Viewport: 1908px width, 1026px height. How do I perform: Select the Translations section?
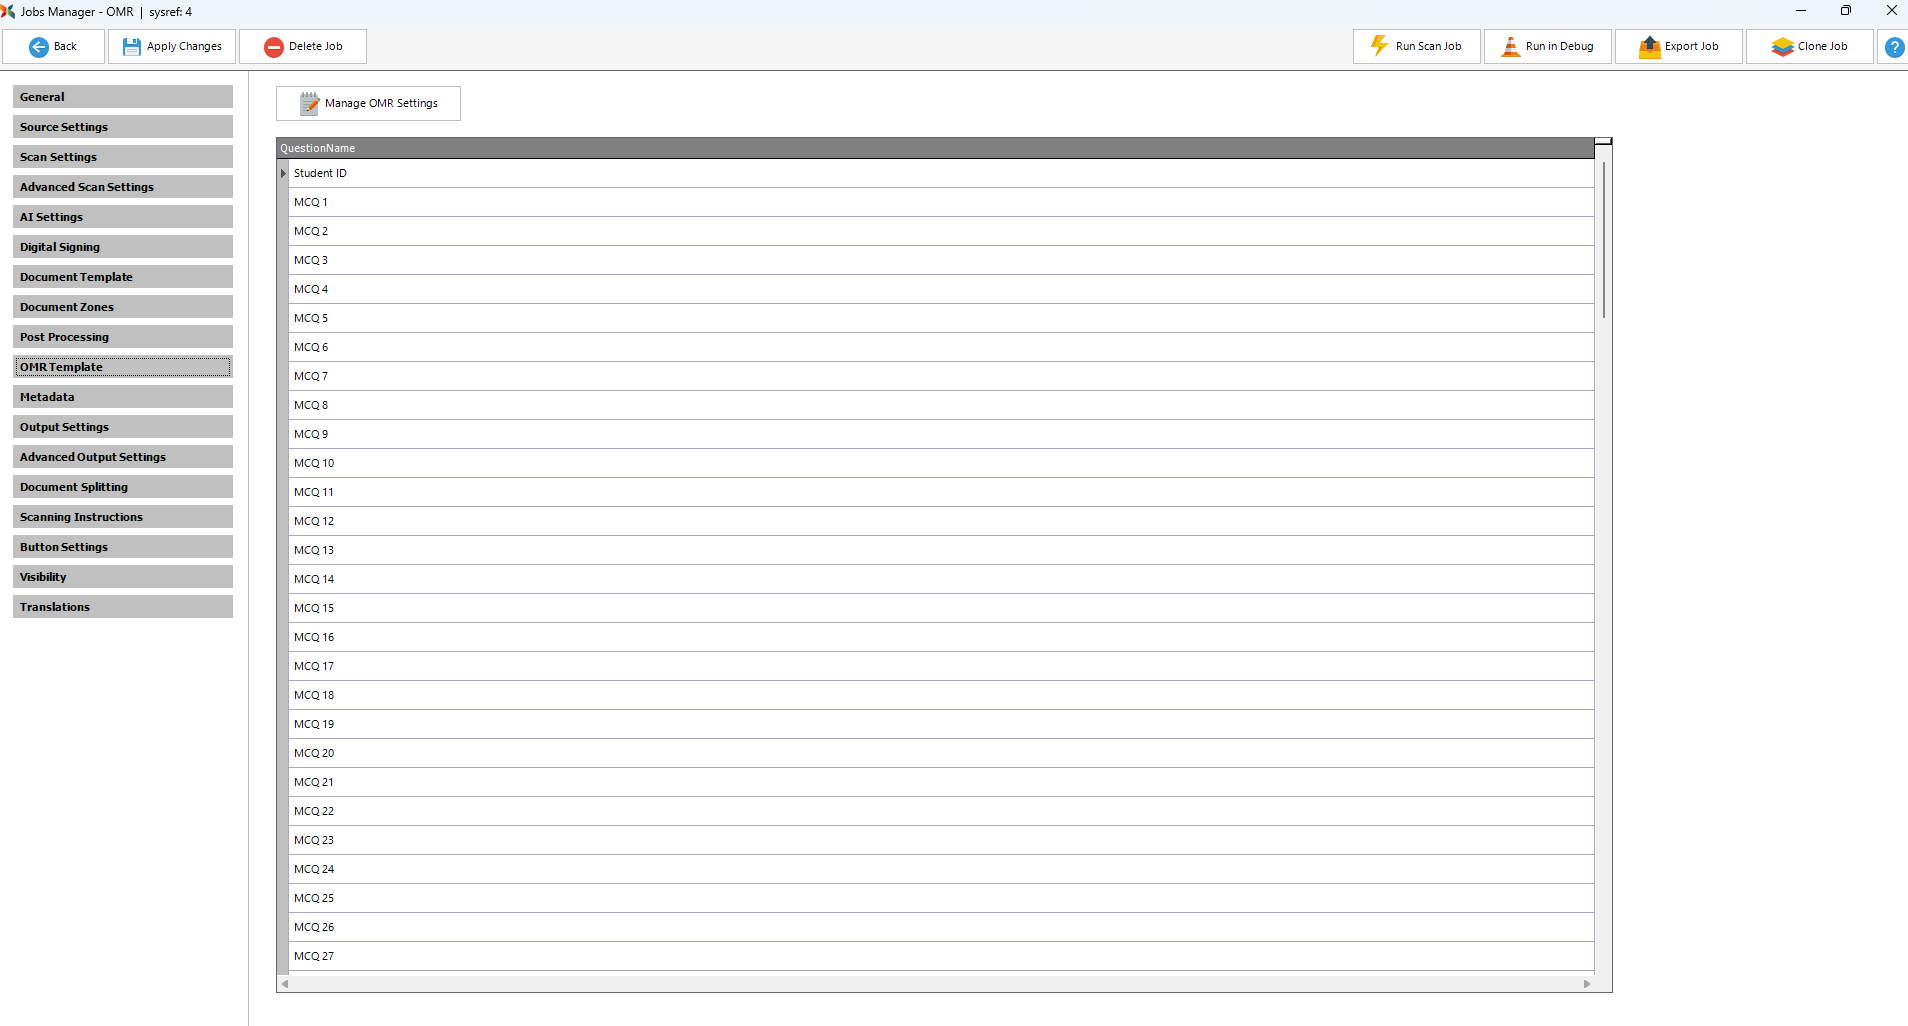[x=123, y=607]
